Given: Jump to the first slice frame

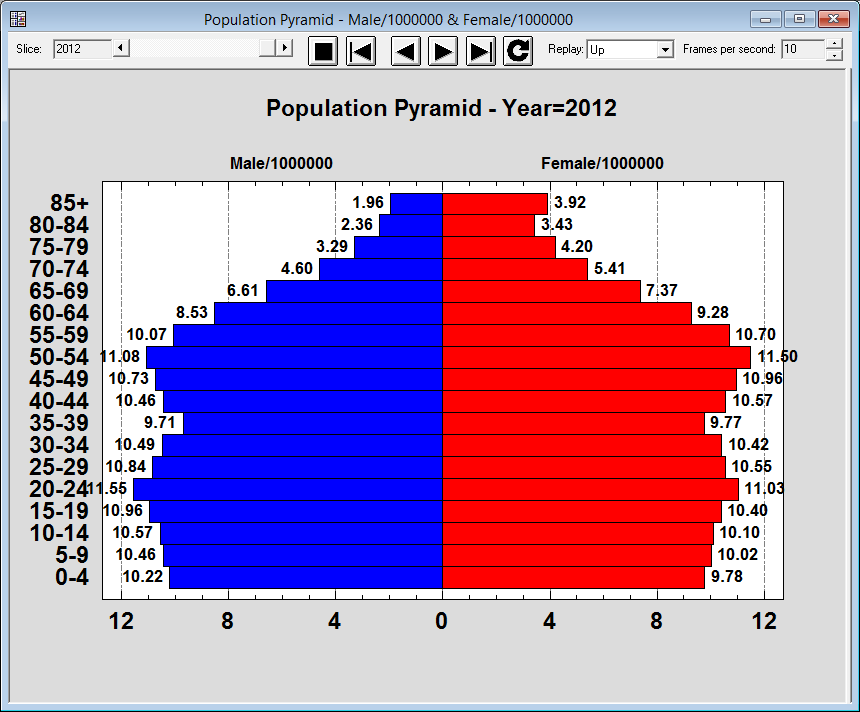Looking at the screenshot, I should pyautogui.click(x=361, y=50).
